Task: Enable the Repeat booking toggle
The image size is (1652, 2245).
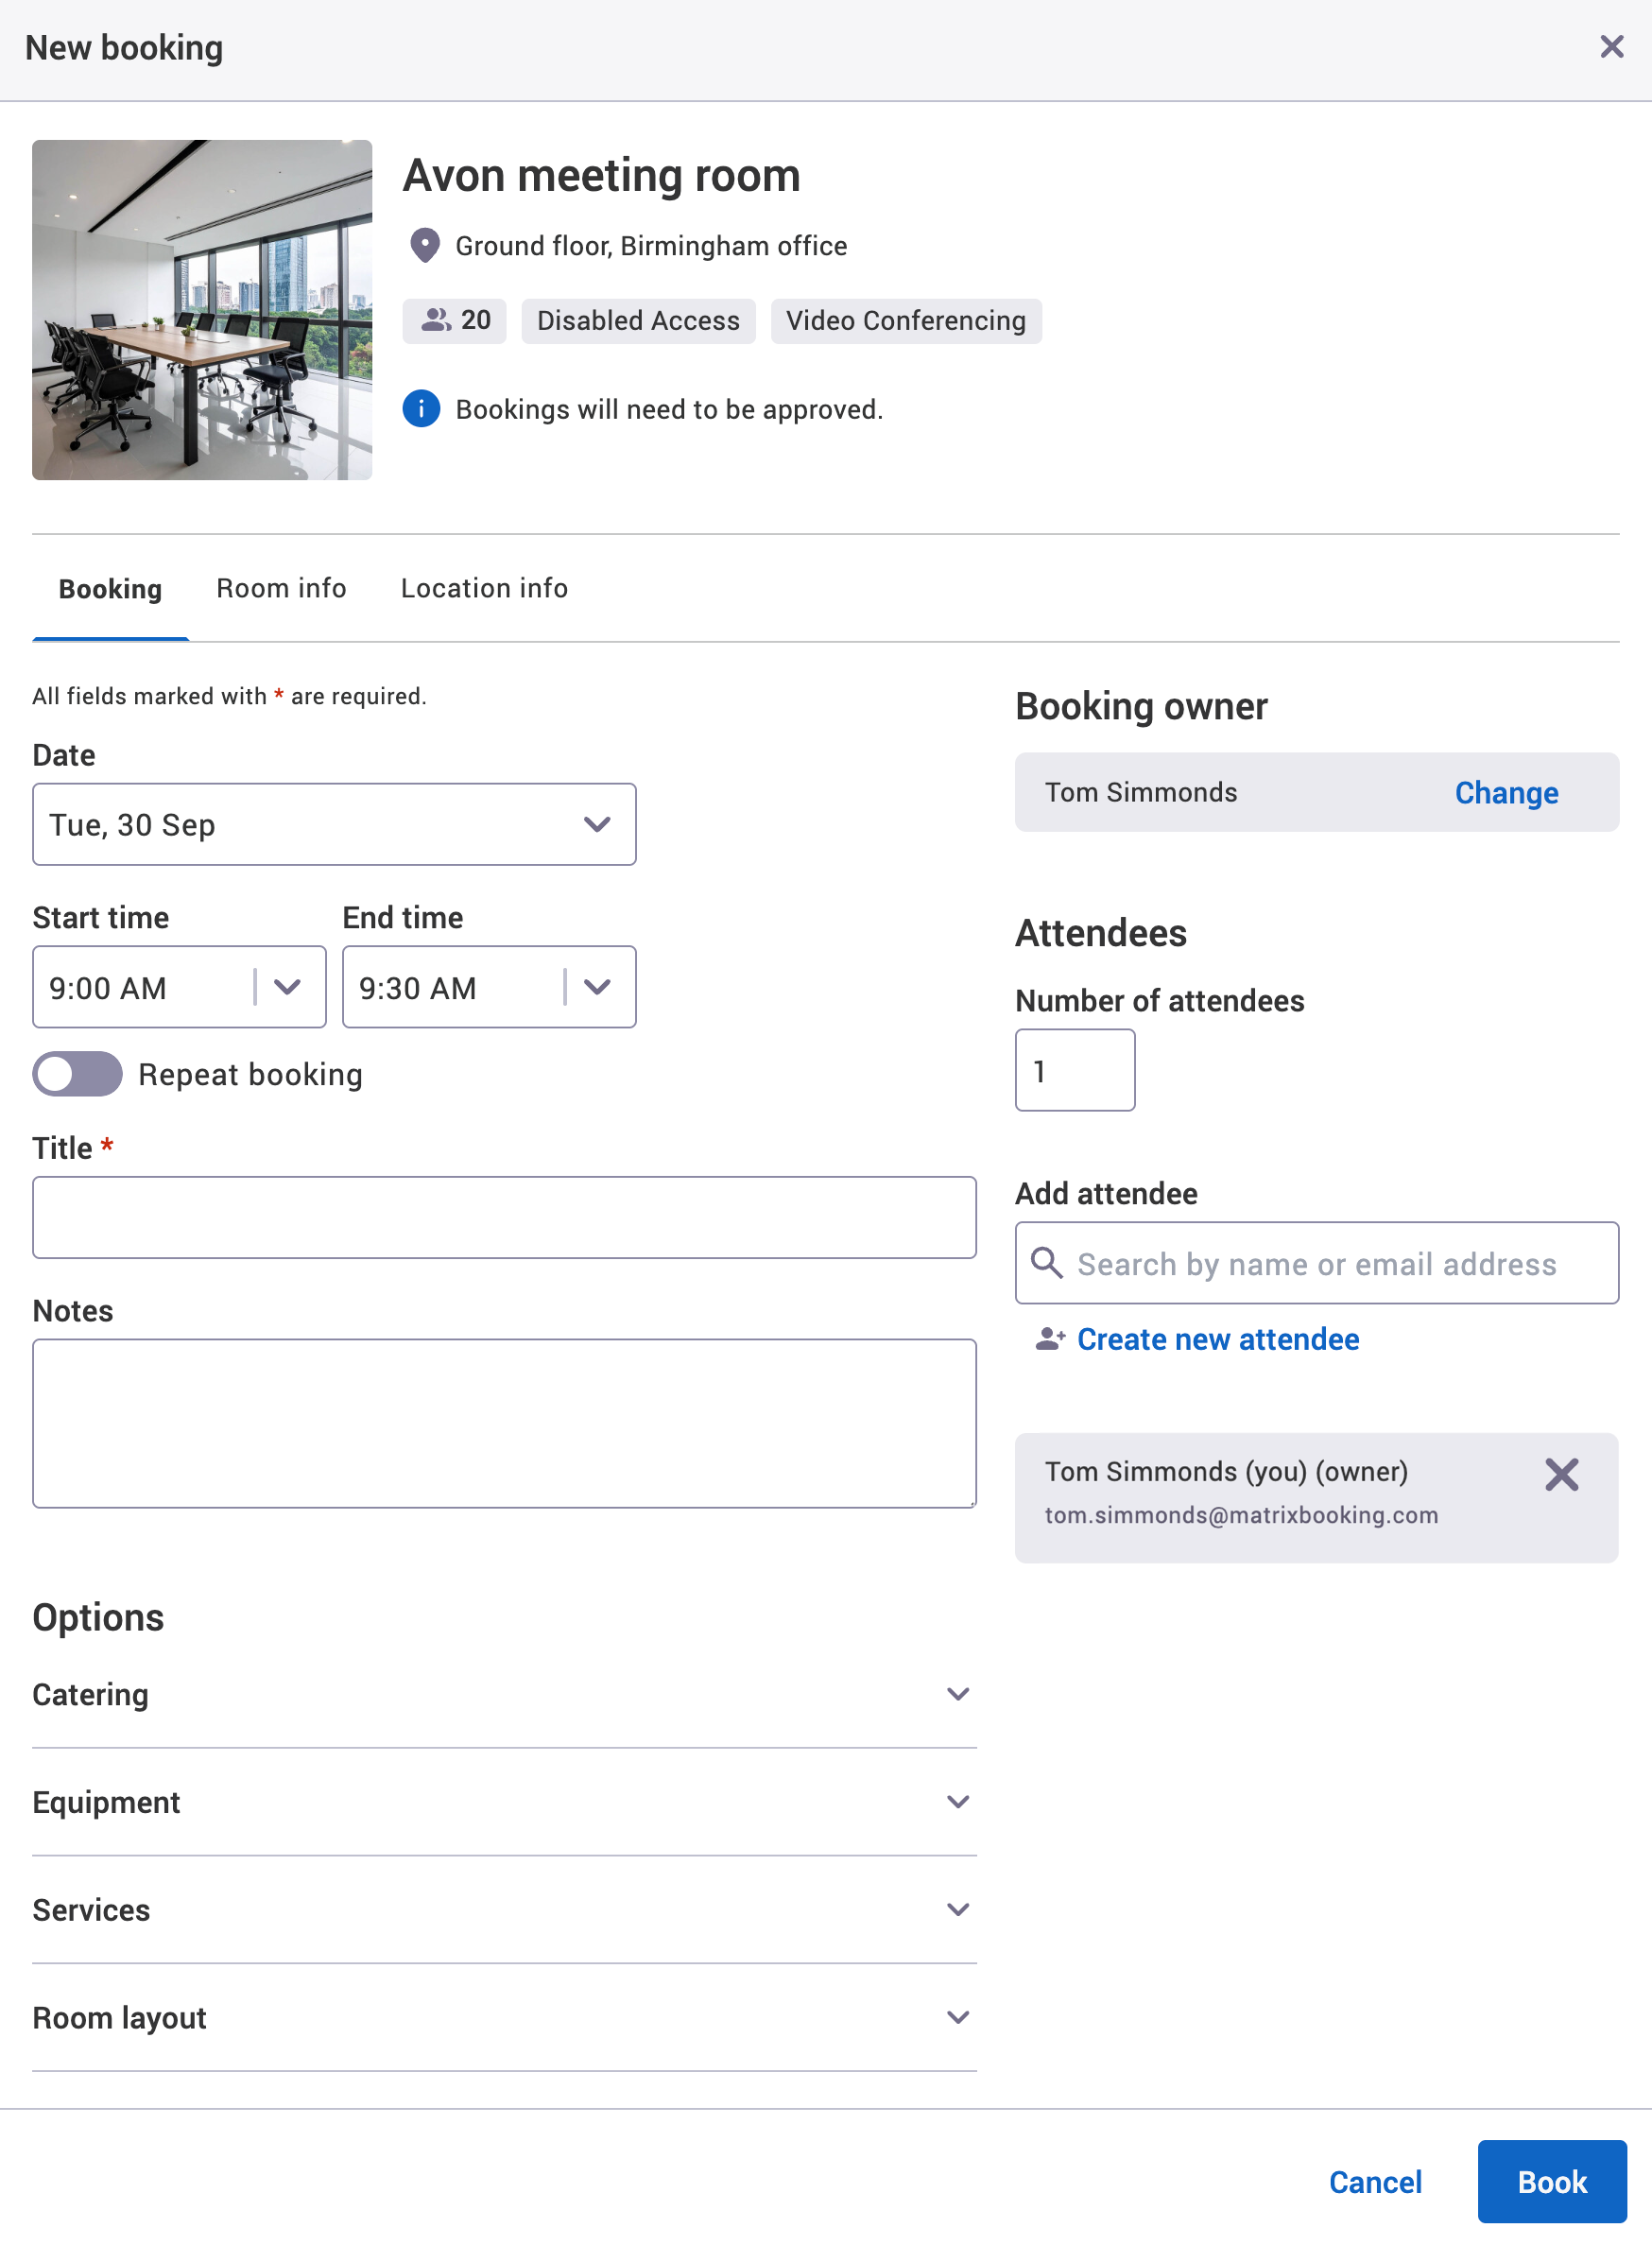Action: (x=77, y=1074)
